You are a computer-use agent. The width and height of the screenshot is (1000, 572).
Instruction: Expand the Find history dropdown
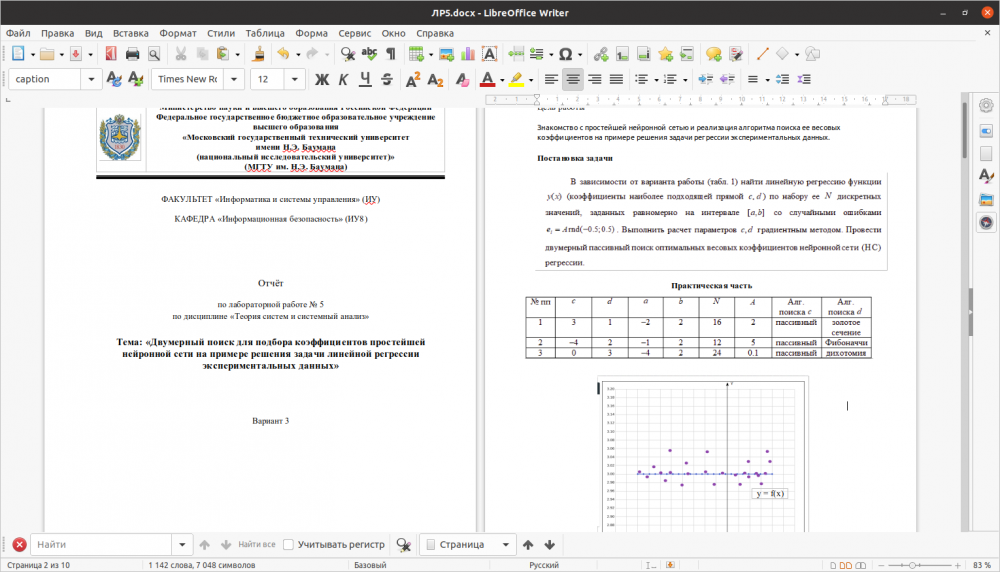[x=182, y=545]
